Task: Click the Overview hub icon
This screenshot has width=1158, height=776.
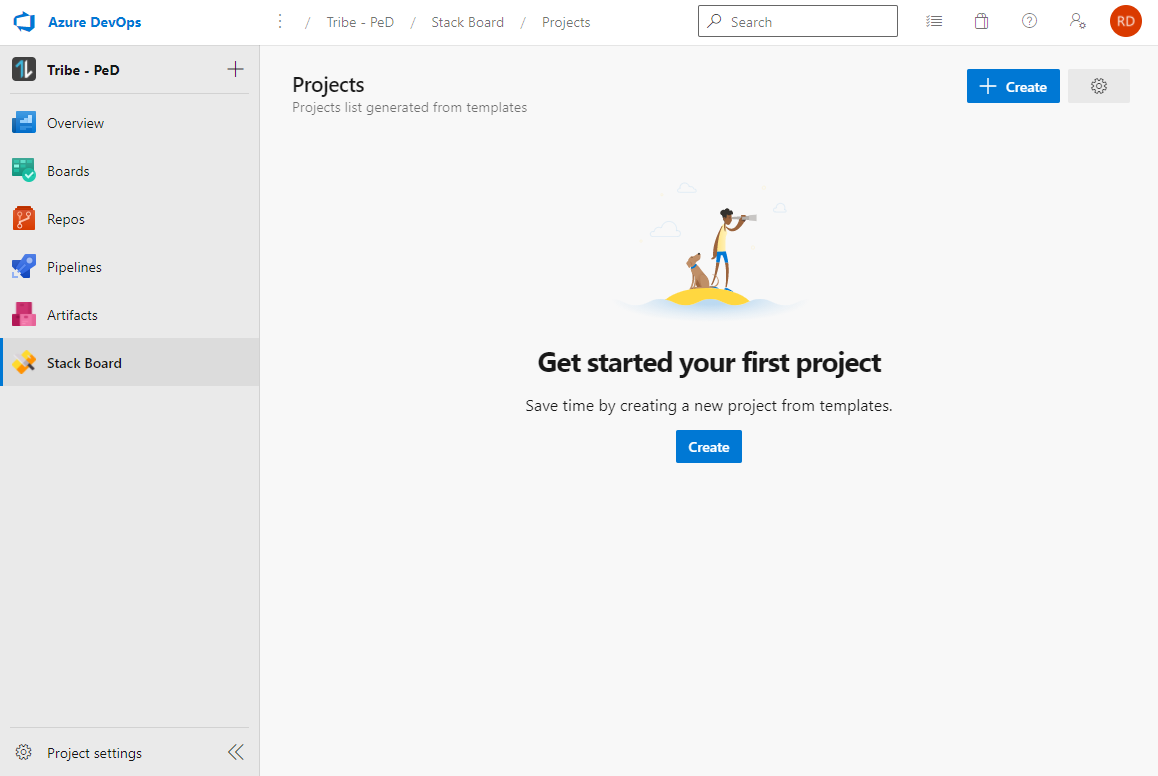Action: (24, 123)
